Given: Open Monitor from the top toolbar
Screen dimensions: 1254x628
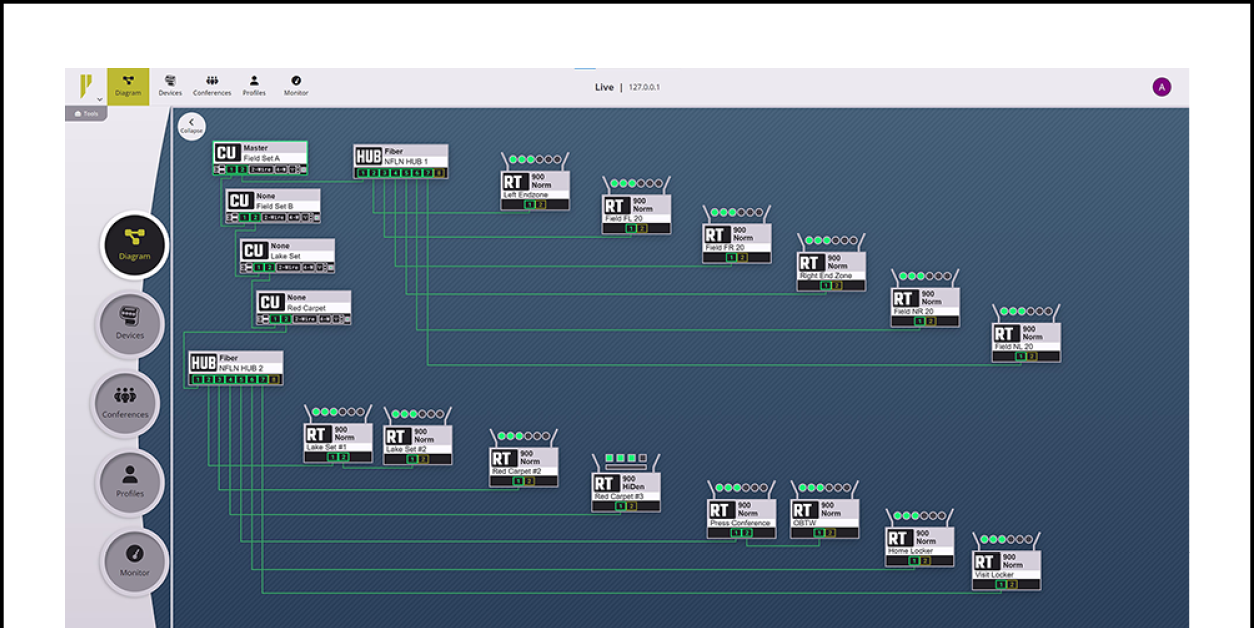Looking at the screenshot, I should click(296, 86).
